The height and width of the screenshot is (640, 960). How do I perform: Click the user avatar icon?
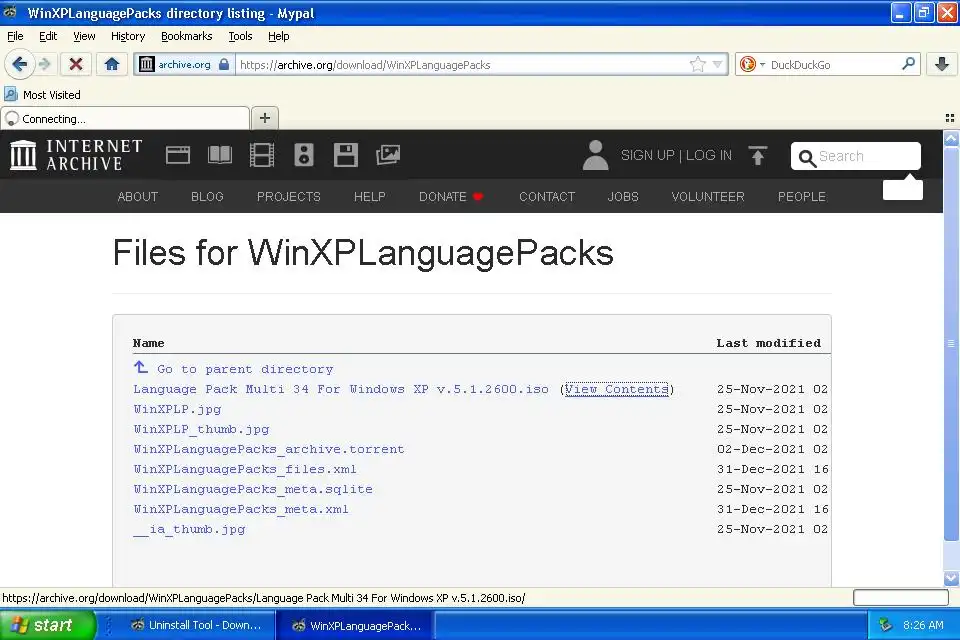coord(595,155)
